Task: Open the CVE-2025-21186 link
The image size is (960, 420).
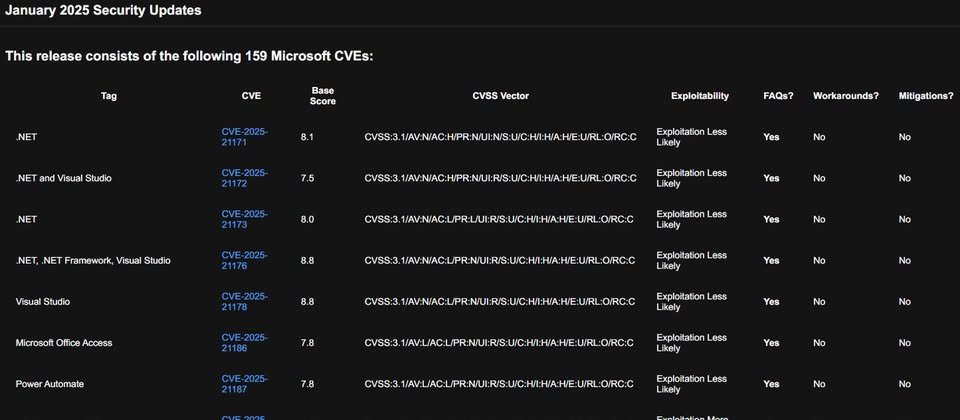Action: 244,343
